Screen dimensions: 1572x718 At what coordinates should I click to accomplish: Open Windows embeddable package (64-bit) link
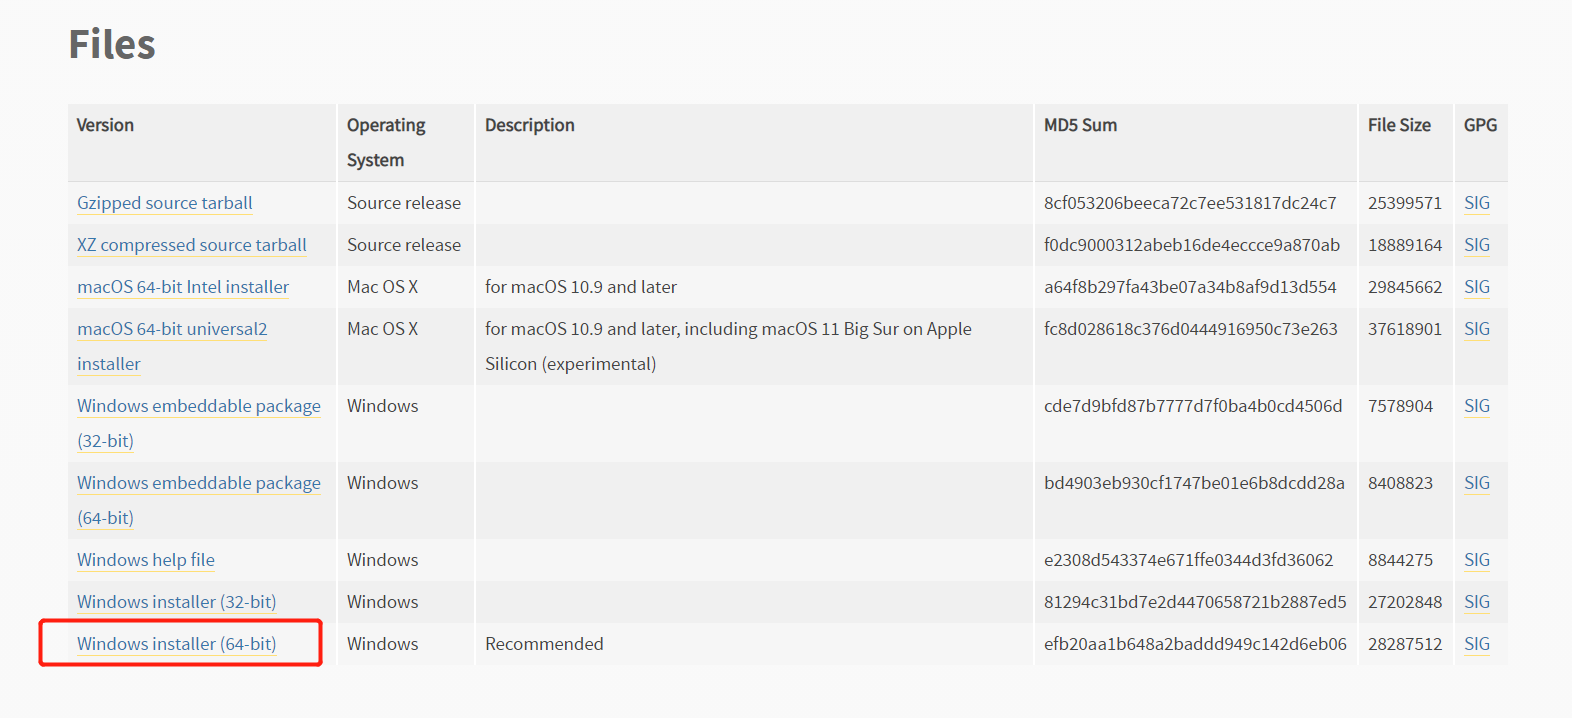[x=199, y=500]
